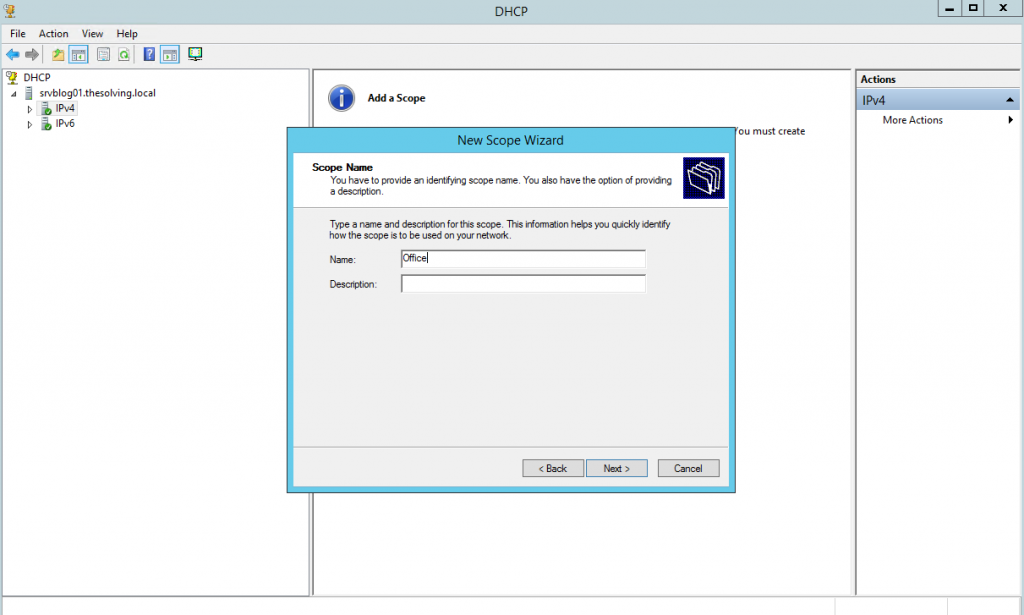The image size is (1024, 615).
Task: Click the blue info icon beside Add a Scope
Action: 341,98
